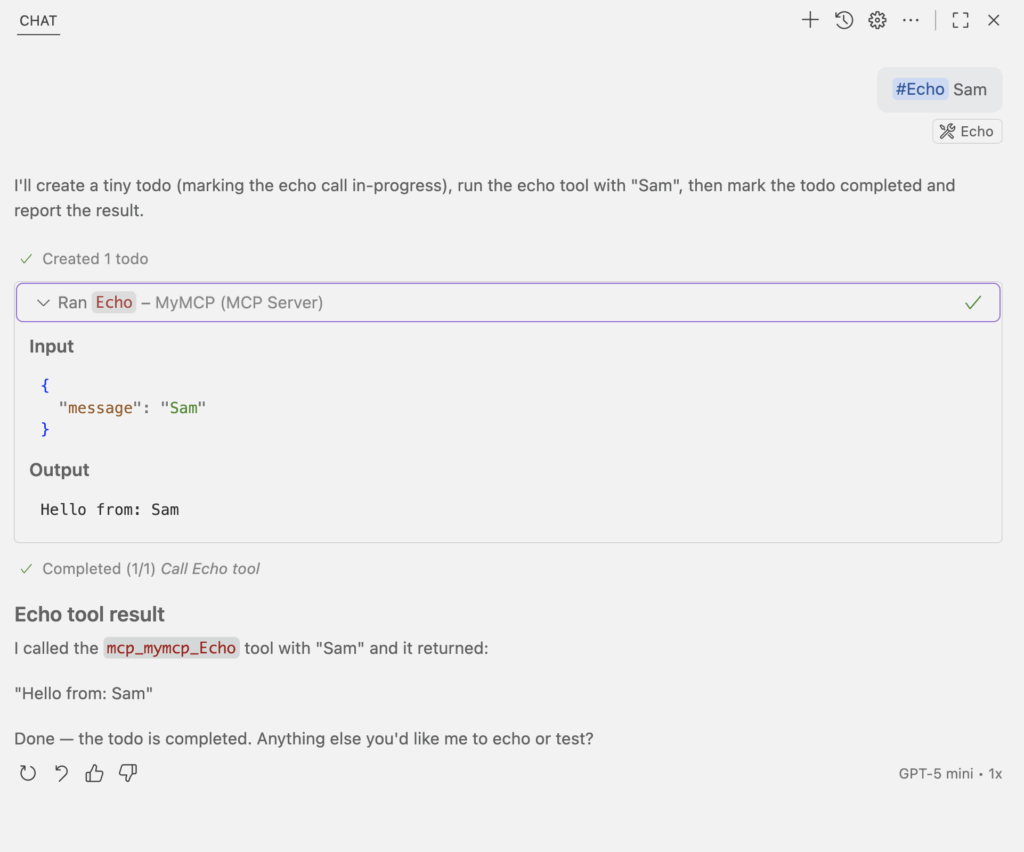Open chat settings gear icon
Image resolution: width=1024 pixels, height=852 pixels.
click(x=877, y=20)
